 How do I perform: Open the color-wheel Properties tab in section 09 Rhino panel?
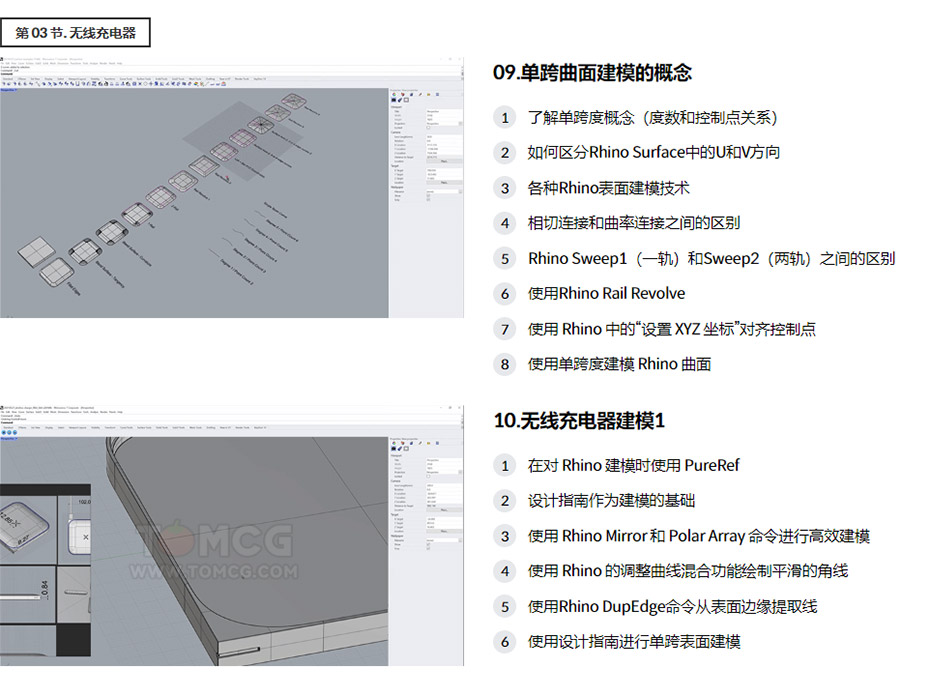click(x=394, y=94)
